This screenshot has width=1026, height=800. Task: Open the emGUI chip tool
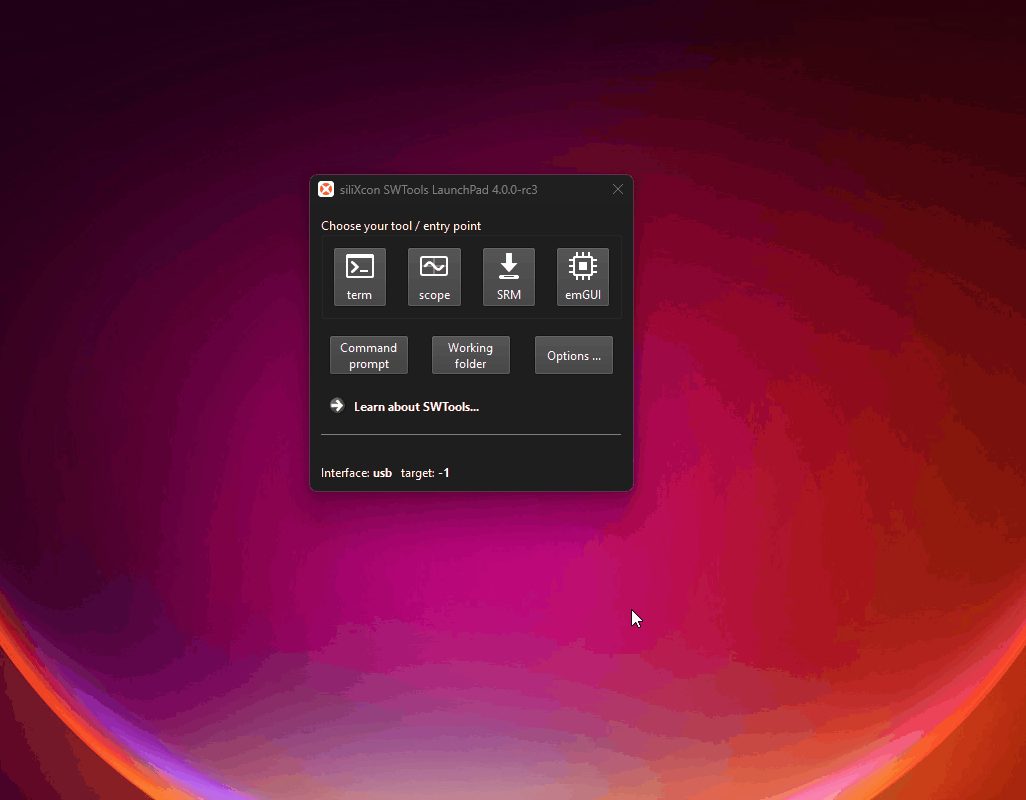click(582, 277)
